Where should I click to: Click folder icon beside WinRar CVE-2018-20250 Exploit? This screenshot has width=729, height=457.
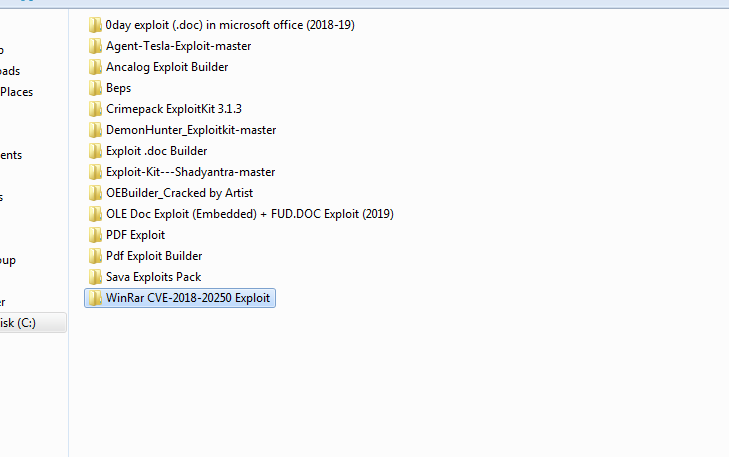coord(95,298)
